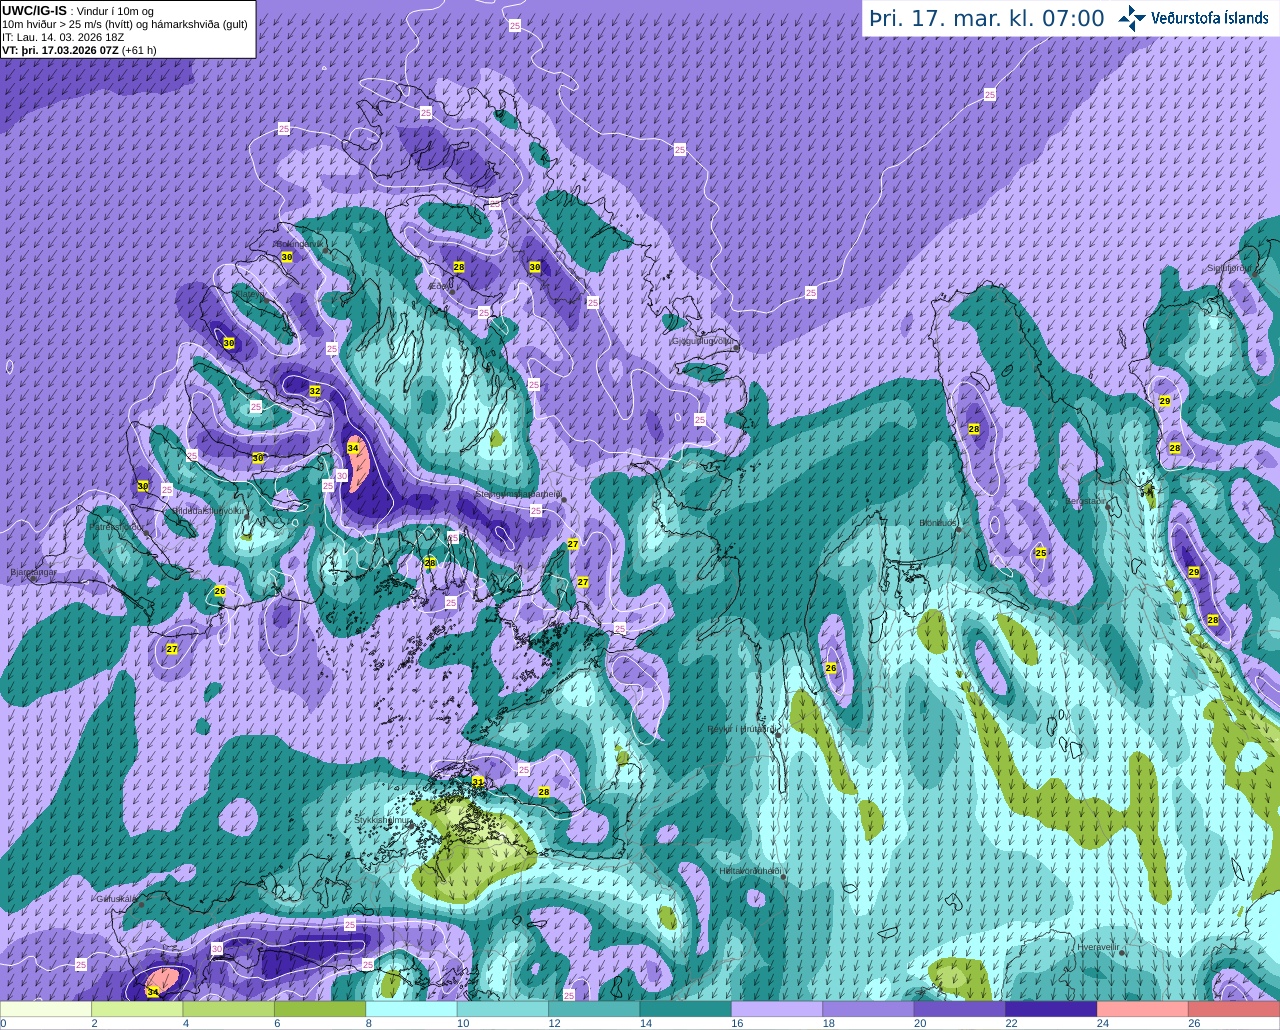
Task: Click the Blönduós station label
Action: point(939,522)
